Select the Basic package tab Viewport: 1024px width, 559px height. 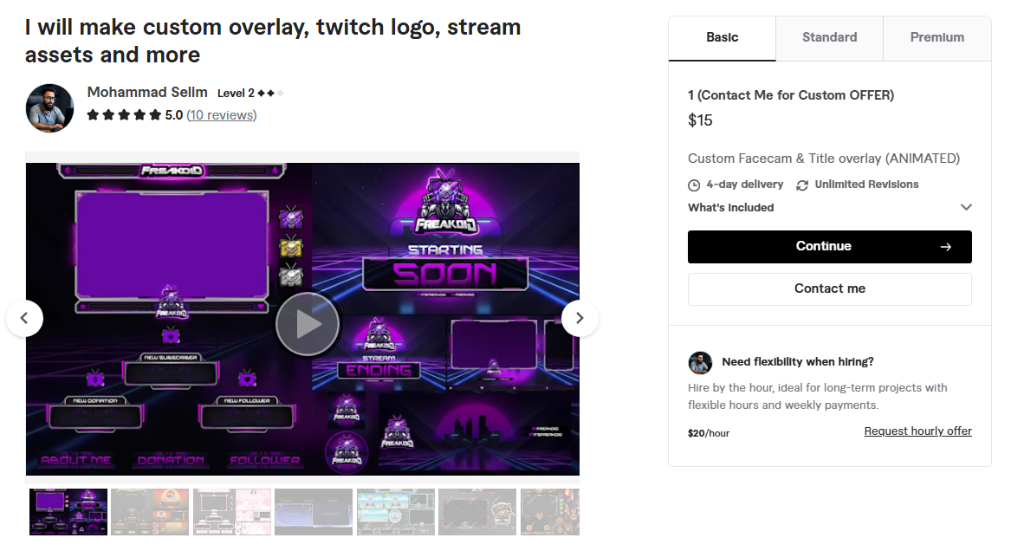coord(722,38)
